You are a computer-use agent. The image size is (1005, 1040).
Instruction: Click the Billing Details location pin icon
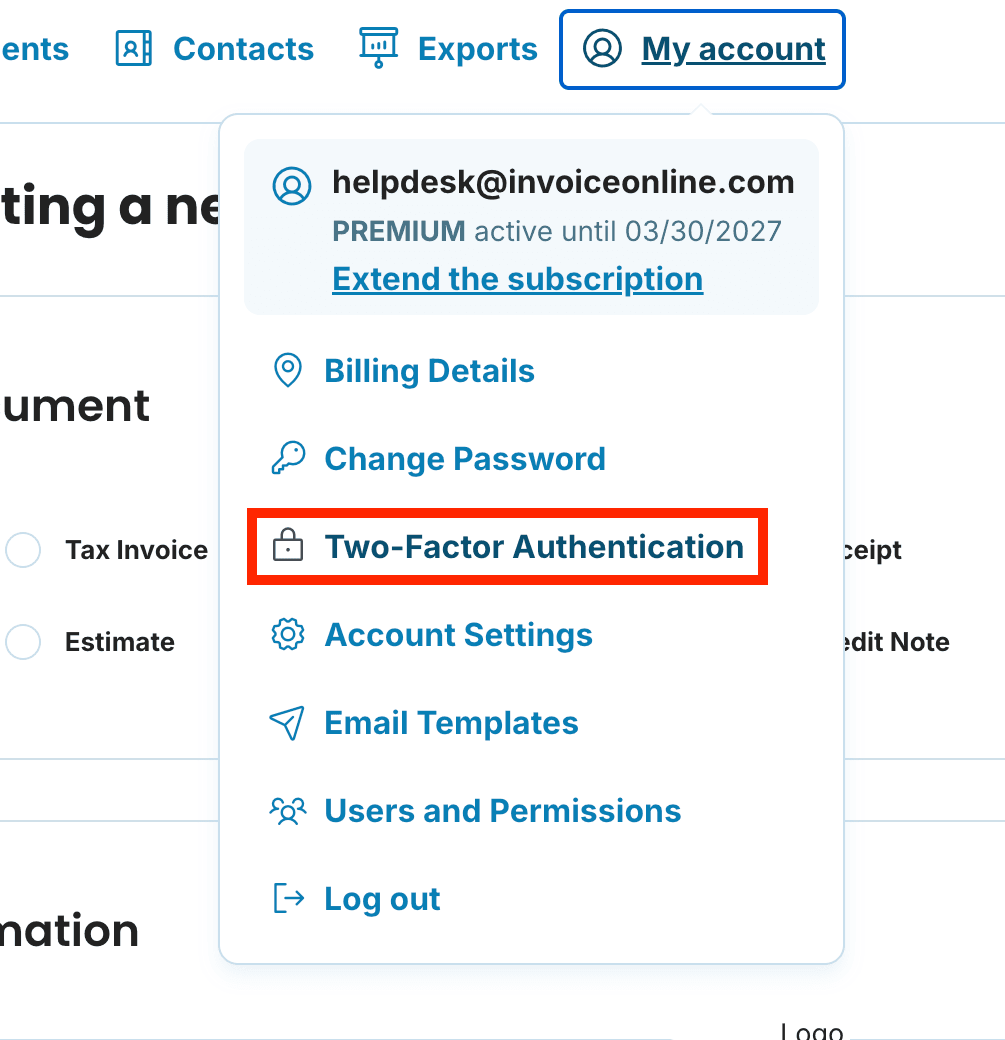288,371
